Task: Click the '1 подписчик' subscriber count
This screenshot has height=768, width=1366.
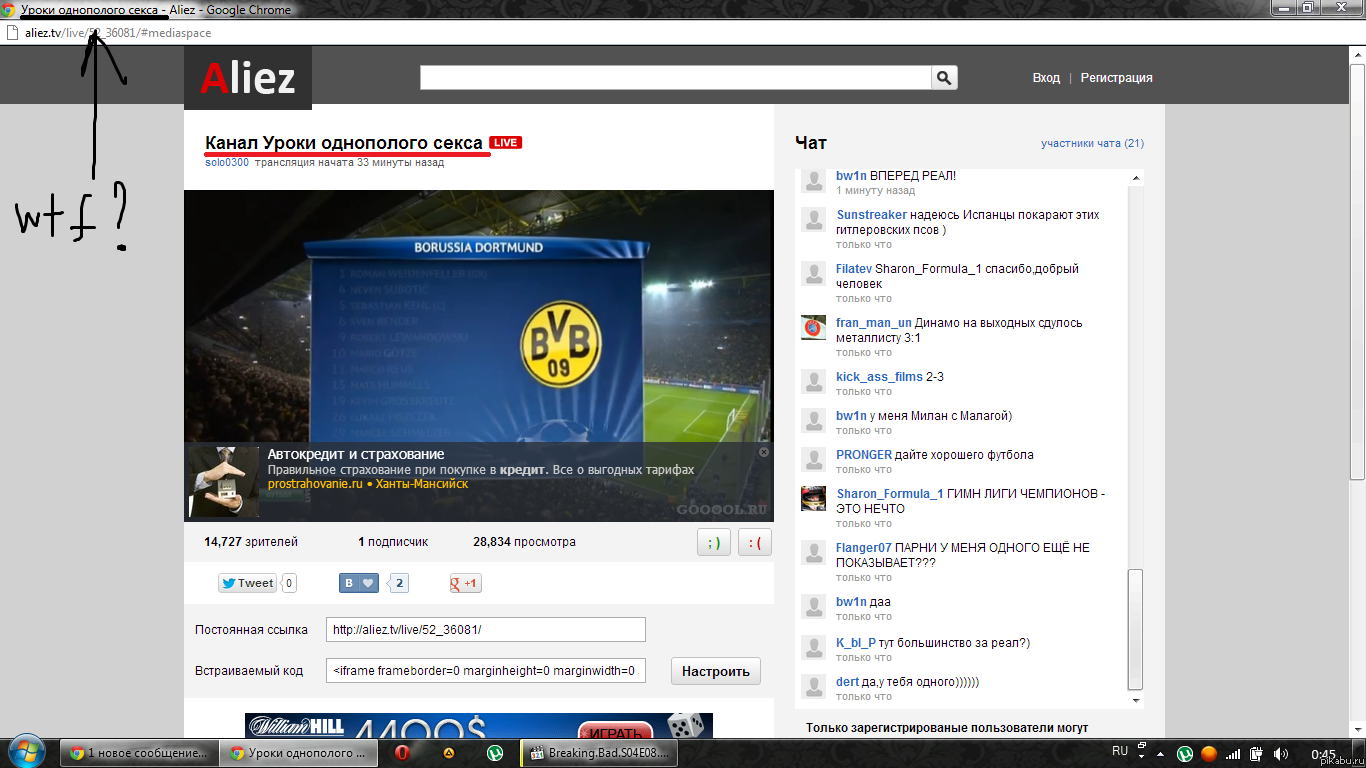Action: [393, 542]
